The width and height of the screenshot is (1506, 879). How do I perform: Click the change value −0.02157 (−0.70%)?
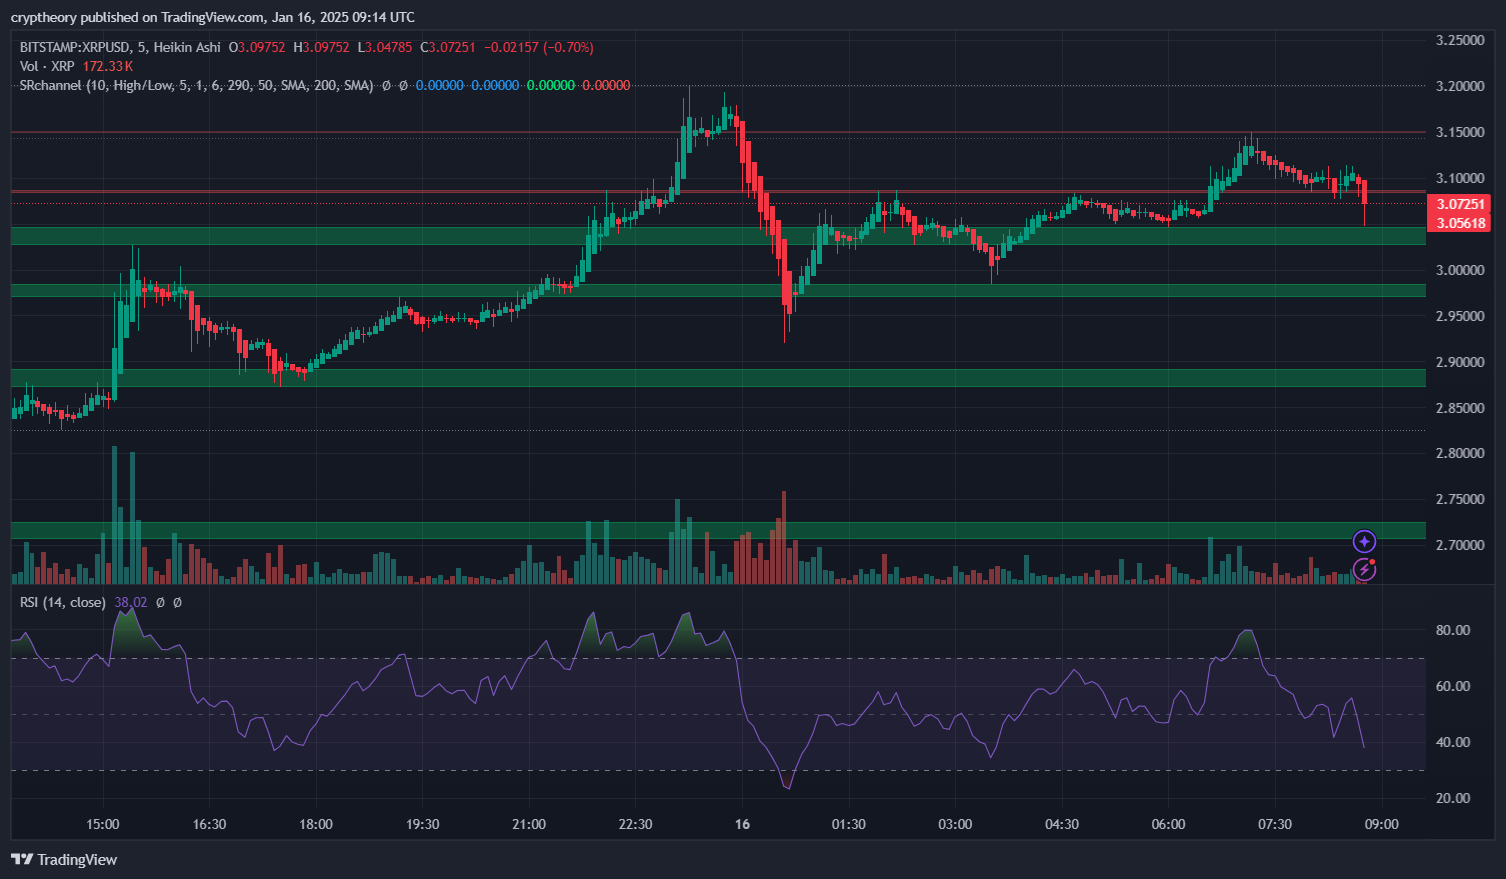click(x=539, y=47)
